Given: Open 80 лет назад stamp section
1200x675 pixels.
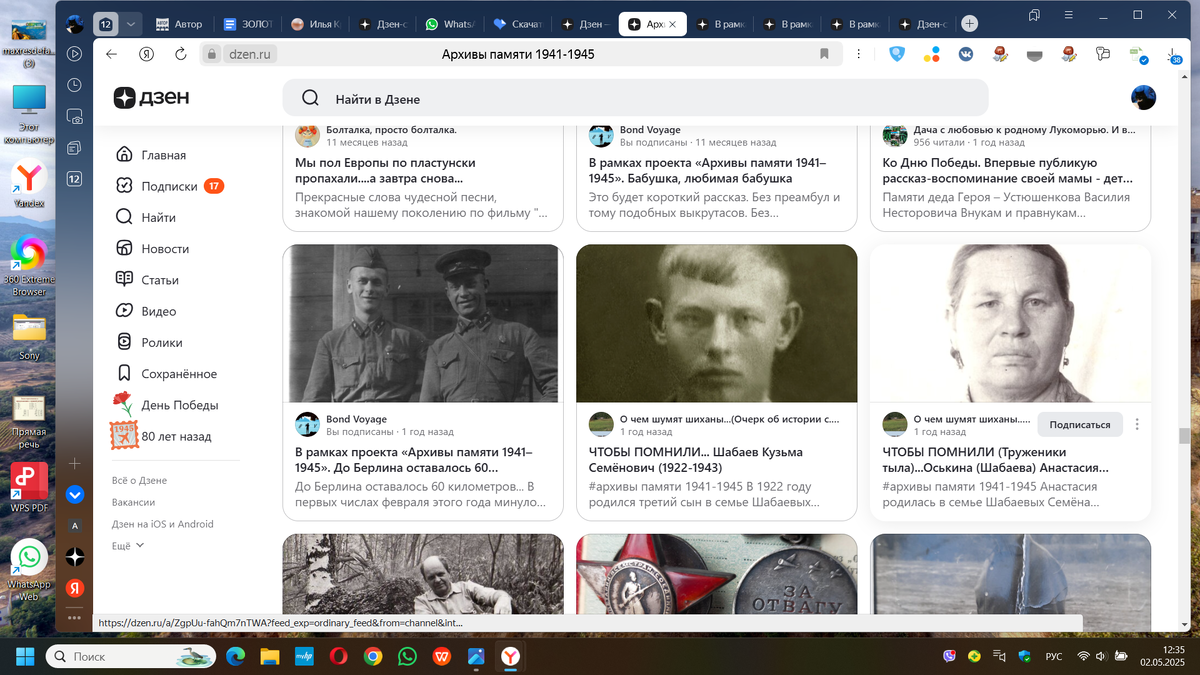Looking at the screenshot, I should click(x=161, y=436).
